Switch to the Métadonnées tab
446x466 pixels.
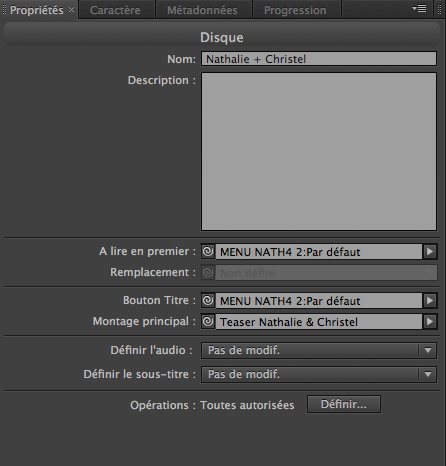pos(202,10)
